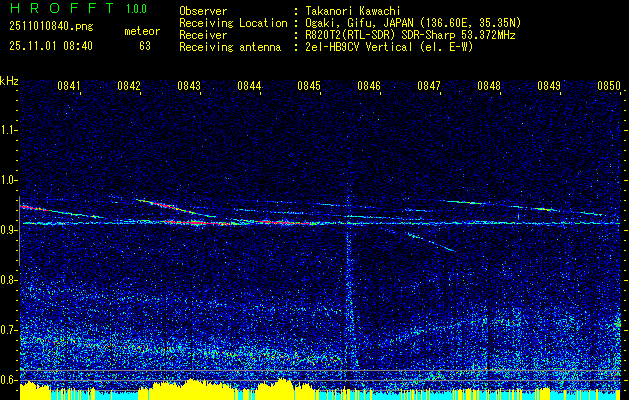Image resolution: width=629 pixels, height=400 pixels.
Task: Click the 1.1 kHz axis label
Action: click(x=8, y=130)
